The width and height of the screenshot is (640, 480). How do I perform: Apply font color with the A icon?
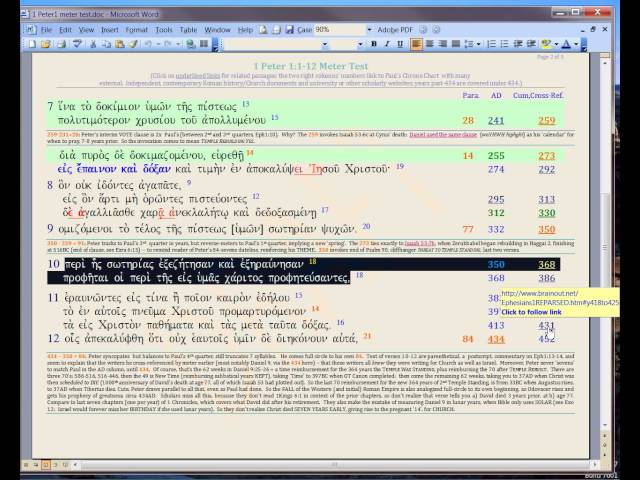tap(566, 44)
